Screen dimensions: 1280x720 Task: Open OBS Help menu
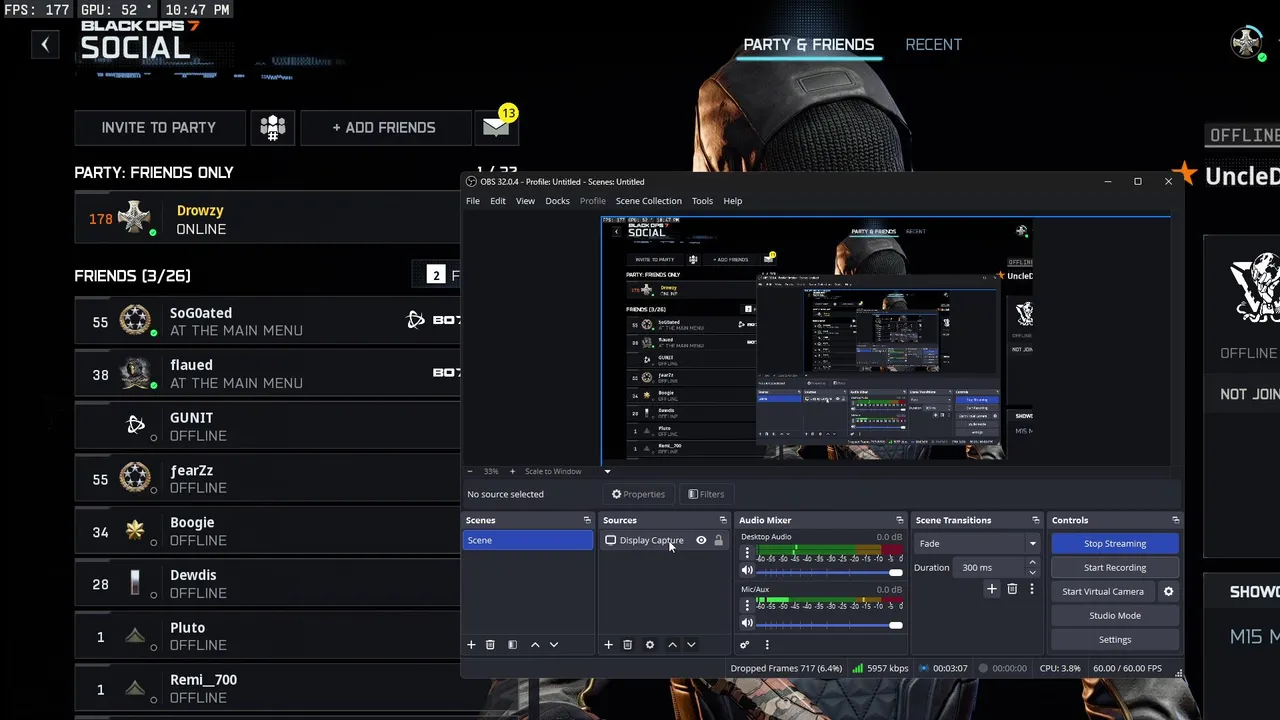tap(733, 201)
